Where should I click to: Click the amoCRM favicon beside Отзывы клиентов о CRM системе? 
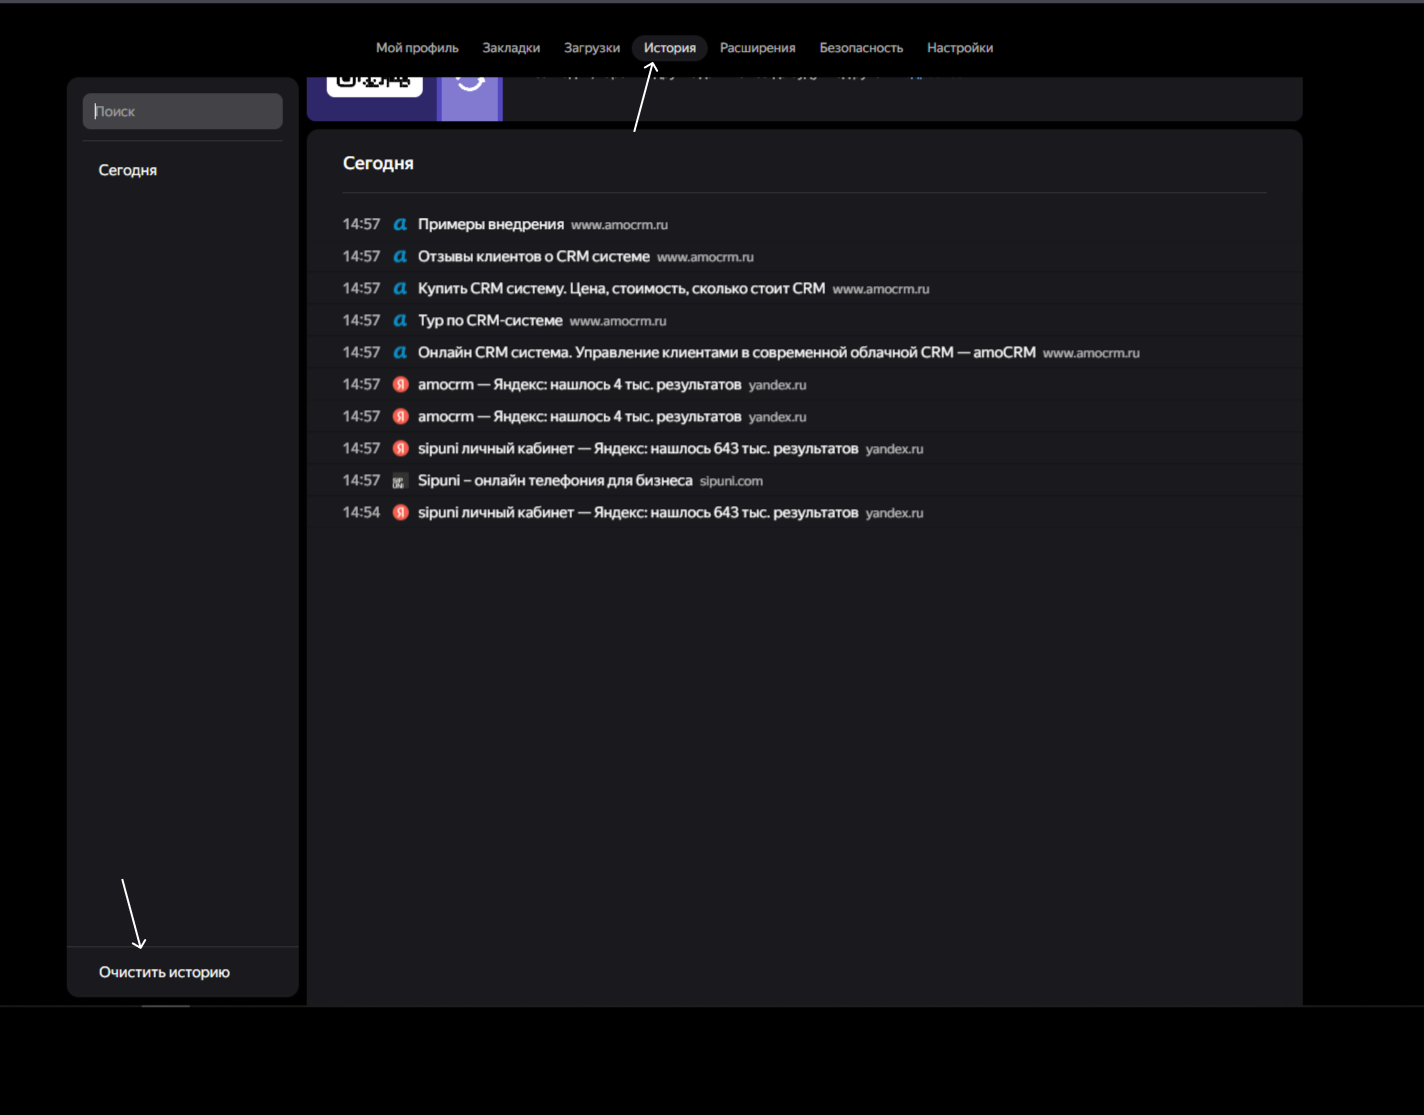tap(400, 256)
